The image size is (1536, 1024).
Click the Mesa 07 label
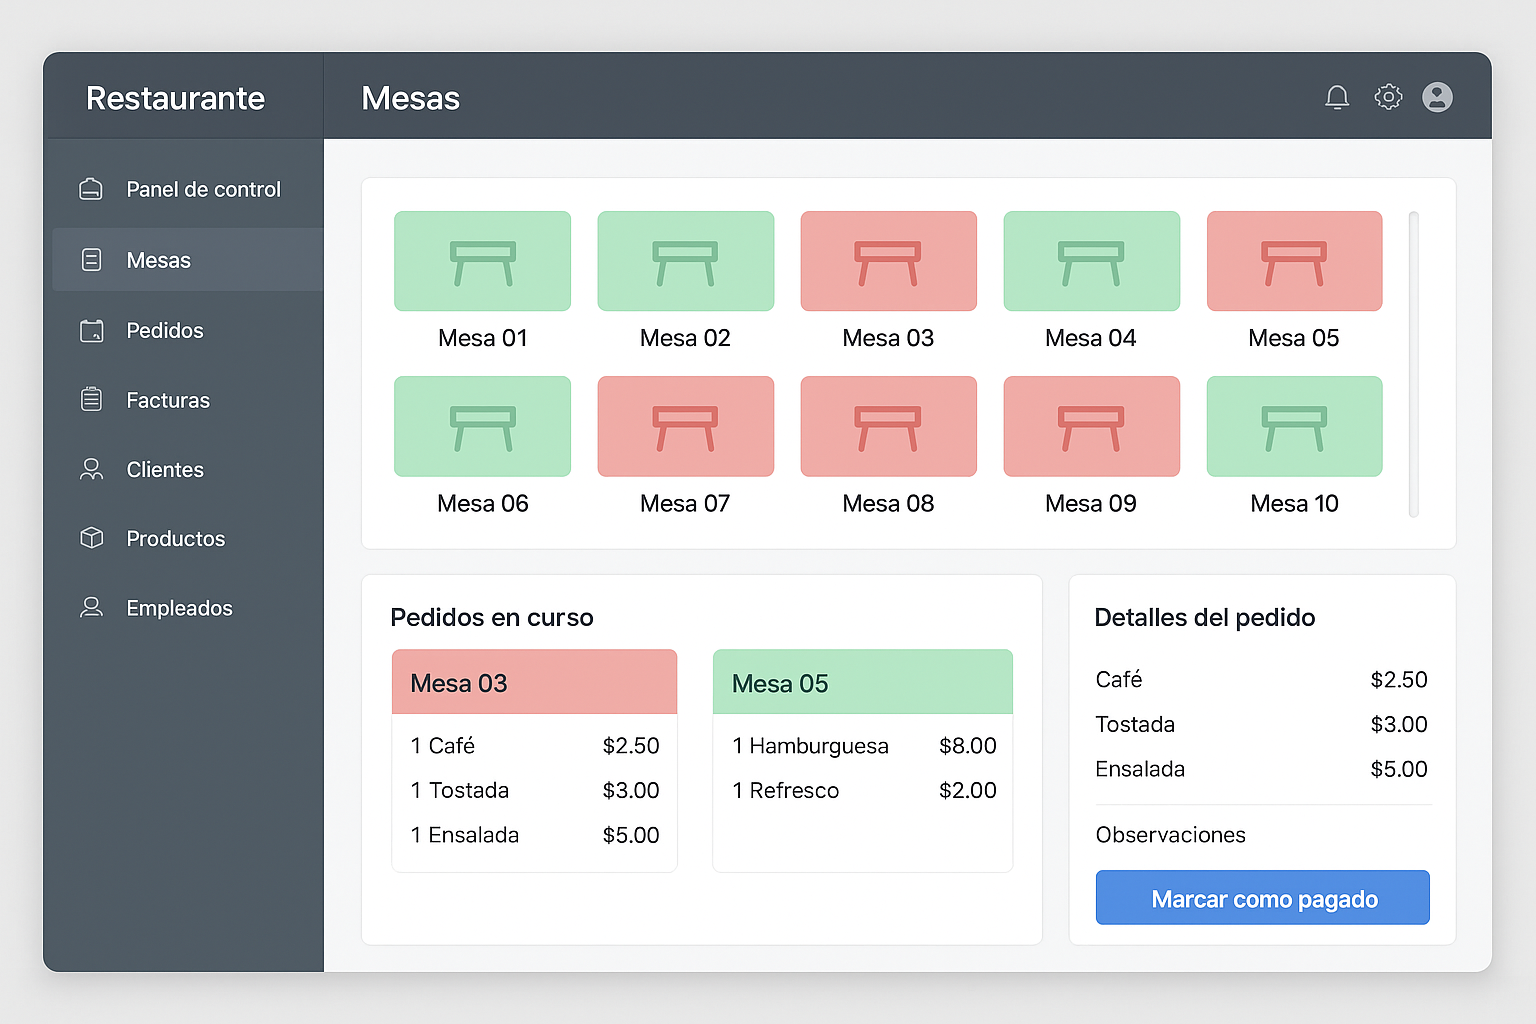pos(686,503)
